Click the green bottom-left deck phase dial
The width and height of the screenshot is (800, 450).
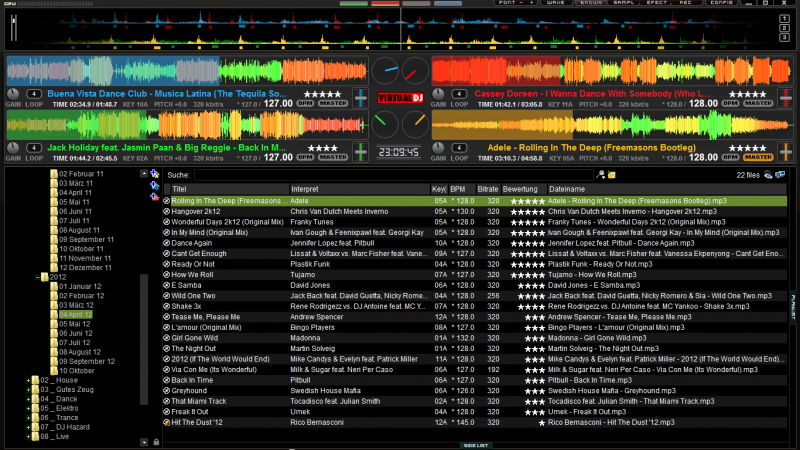pos(385,124)
